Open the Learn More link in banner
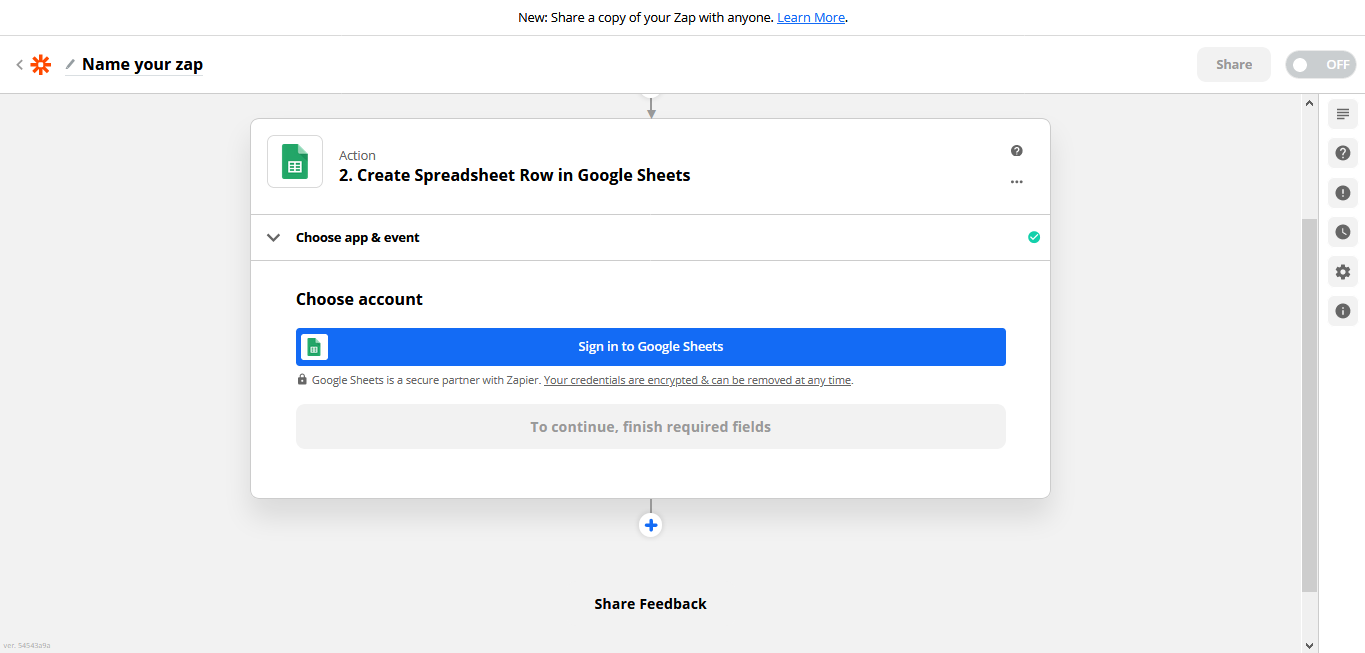Screen dimensions: 1365x653 [811, 18]
